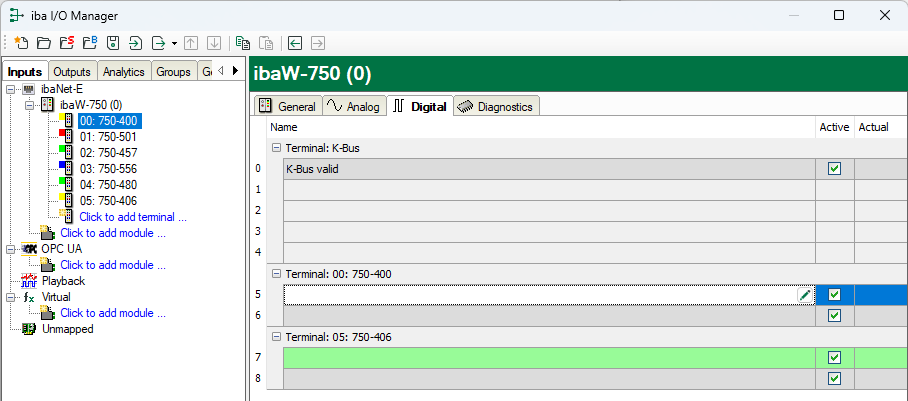Click the Active column header
908x401 pixels.
(834, 127)
